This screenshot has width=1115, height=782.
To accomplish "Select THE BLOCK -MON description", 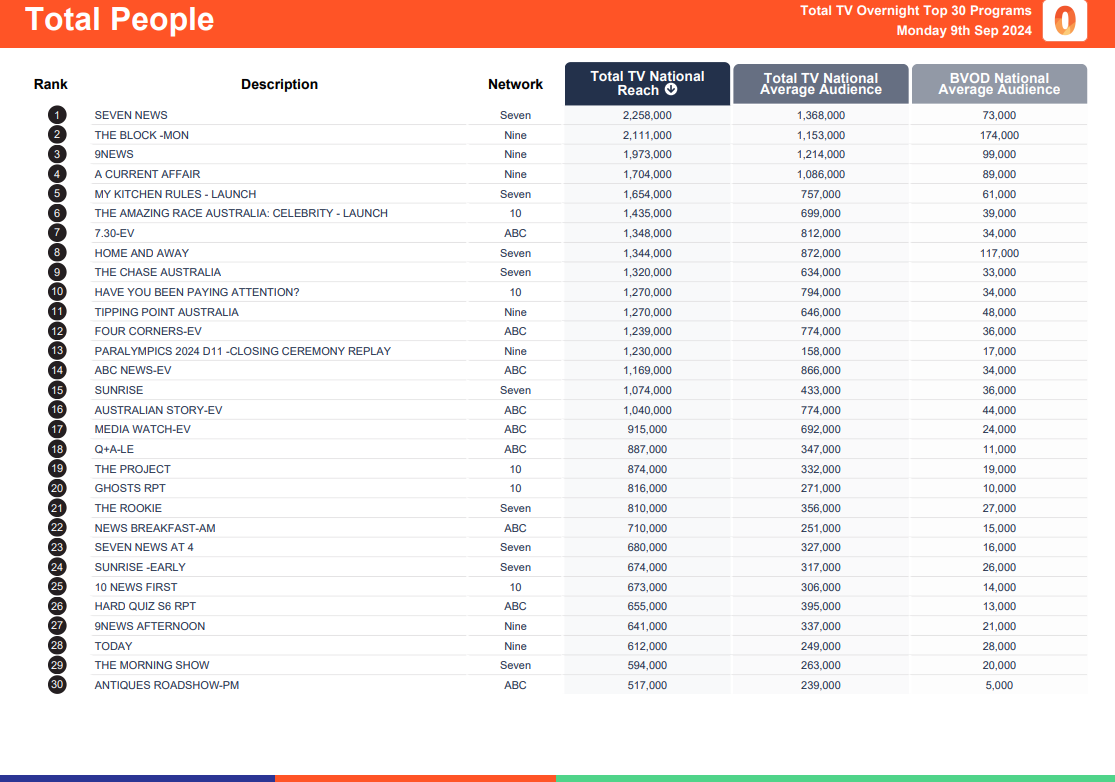I will (x=142, y=135).
